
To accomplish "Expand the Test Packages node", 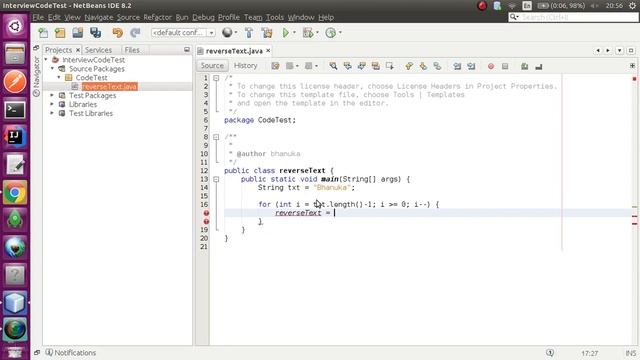I will coord(52,95).
